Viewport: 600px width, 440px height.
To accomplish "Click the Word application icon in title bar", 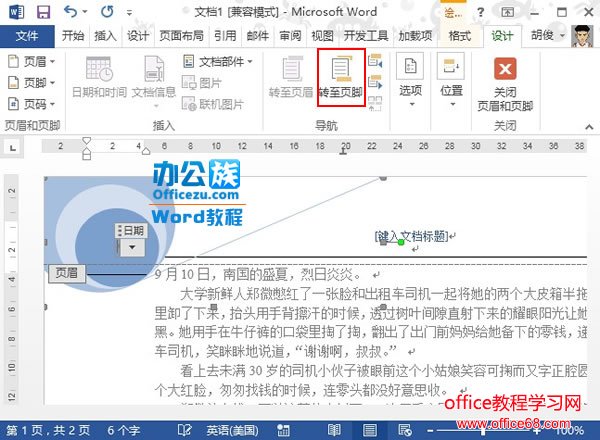I will [x=16, y=12].
